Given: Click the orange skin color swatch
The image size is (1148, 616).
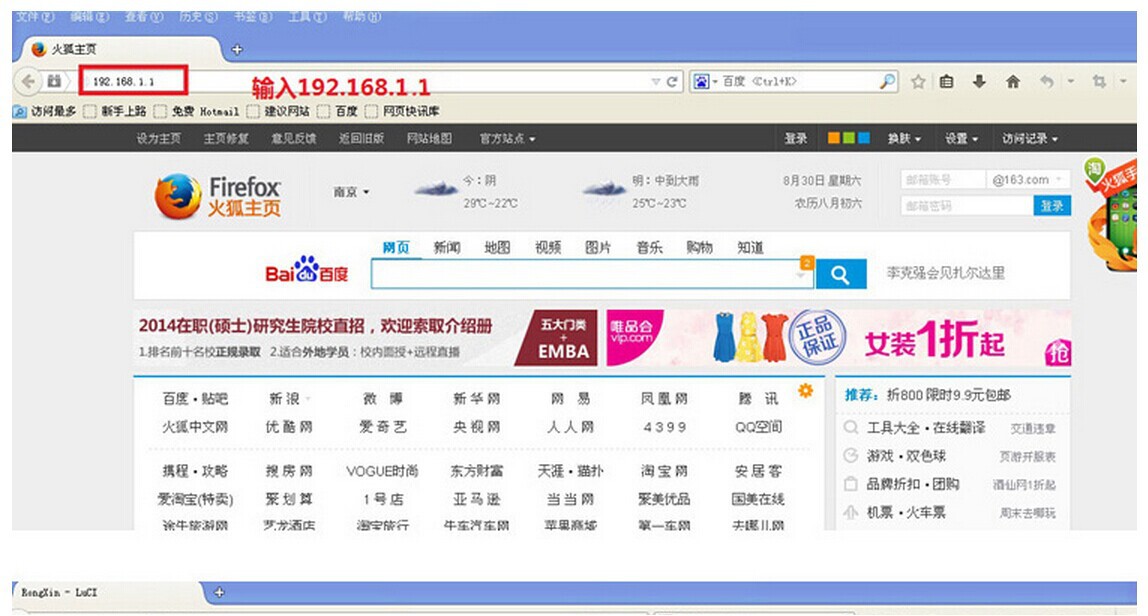Looking at the screenshot, I should 833,138.
